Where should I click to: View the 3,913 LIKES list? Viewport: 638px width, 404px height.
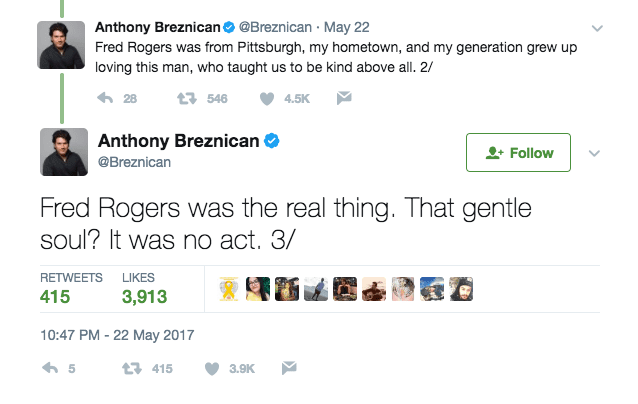tap(143, 288)
